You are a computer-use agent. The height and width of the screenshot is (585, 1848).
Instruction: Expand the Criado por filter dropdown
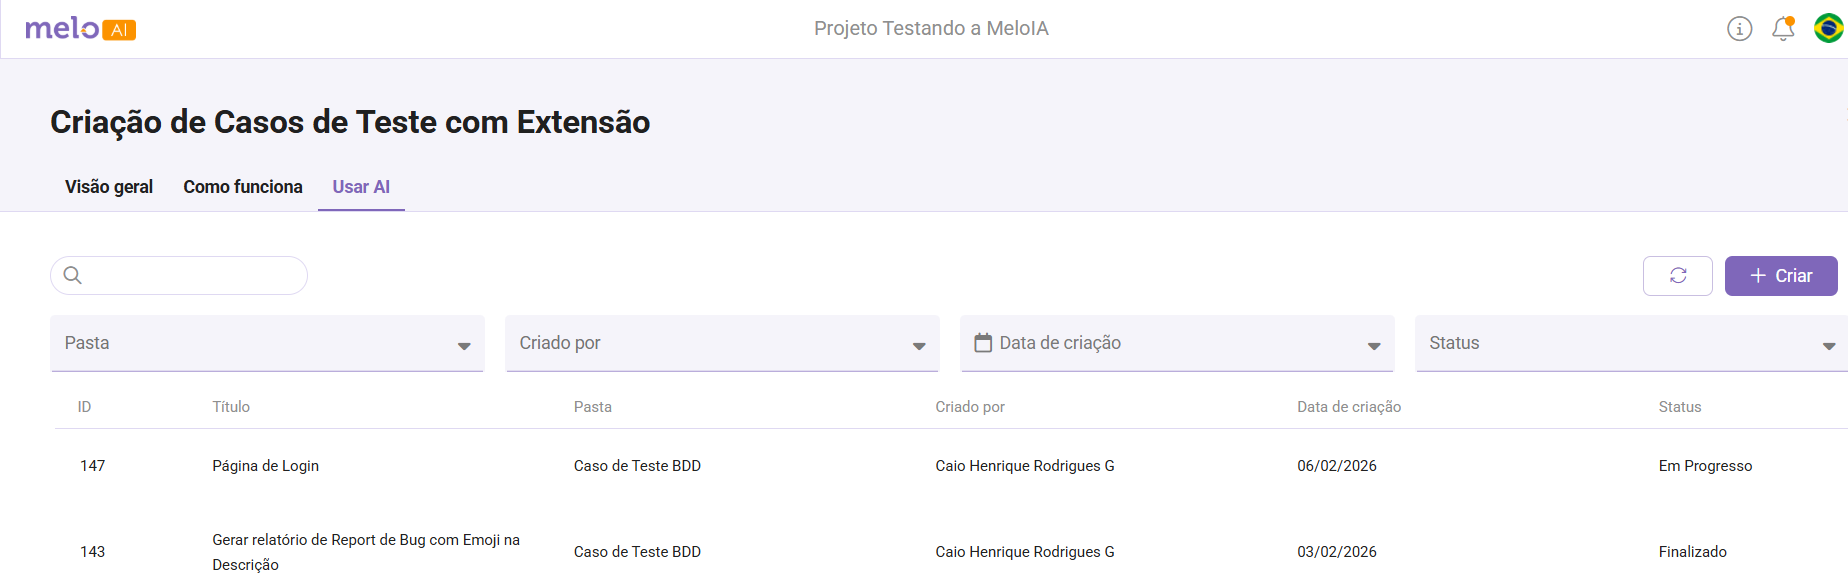(918, 346)
